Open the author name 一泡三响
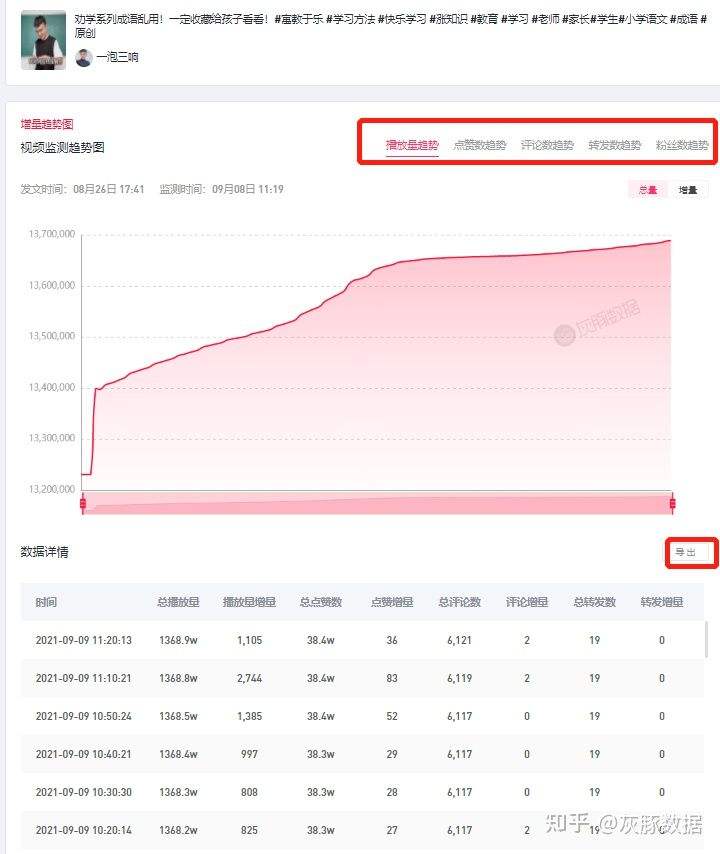Image resolution: width=720 pixels, height=854 pixels. (x=117, y=58)
